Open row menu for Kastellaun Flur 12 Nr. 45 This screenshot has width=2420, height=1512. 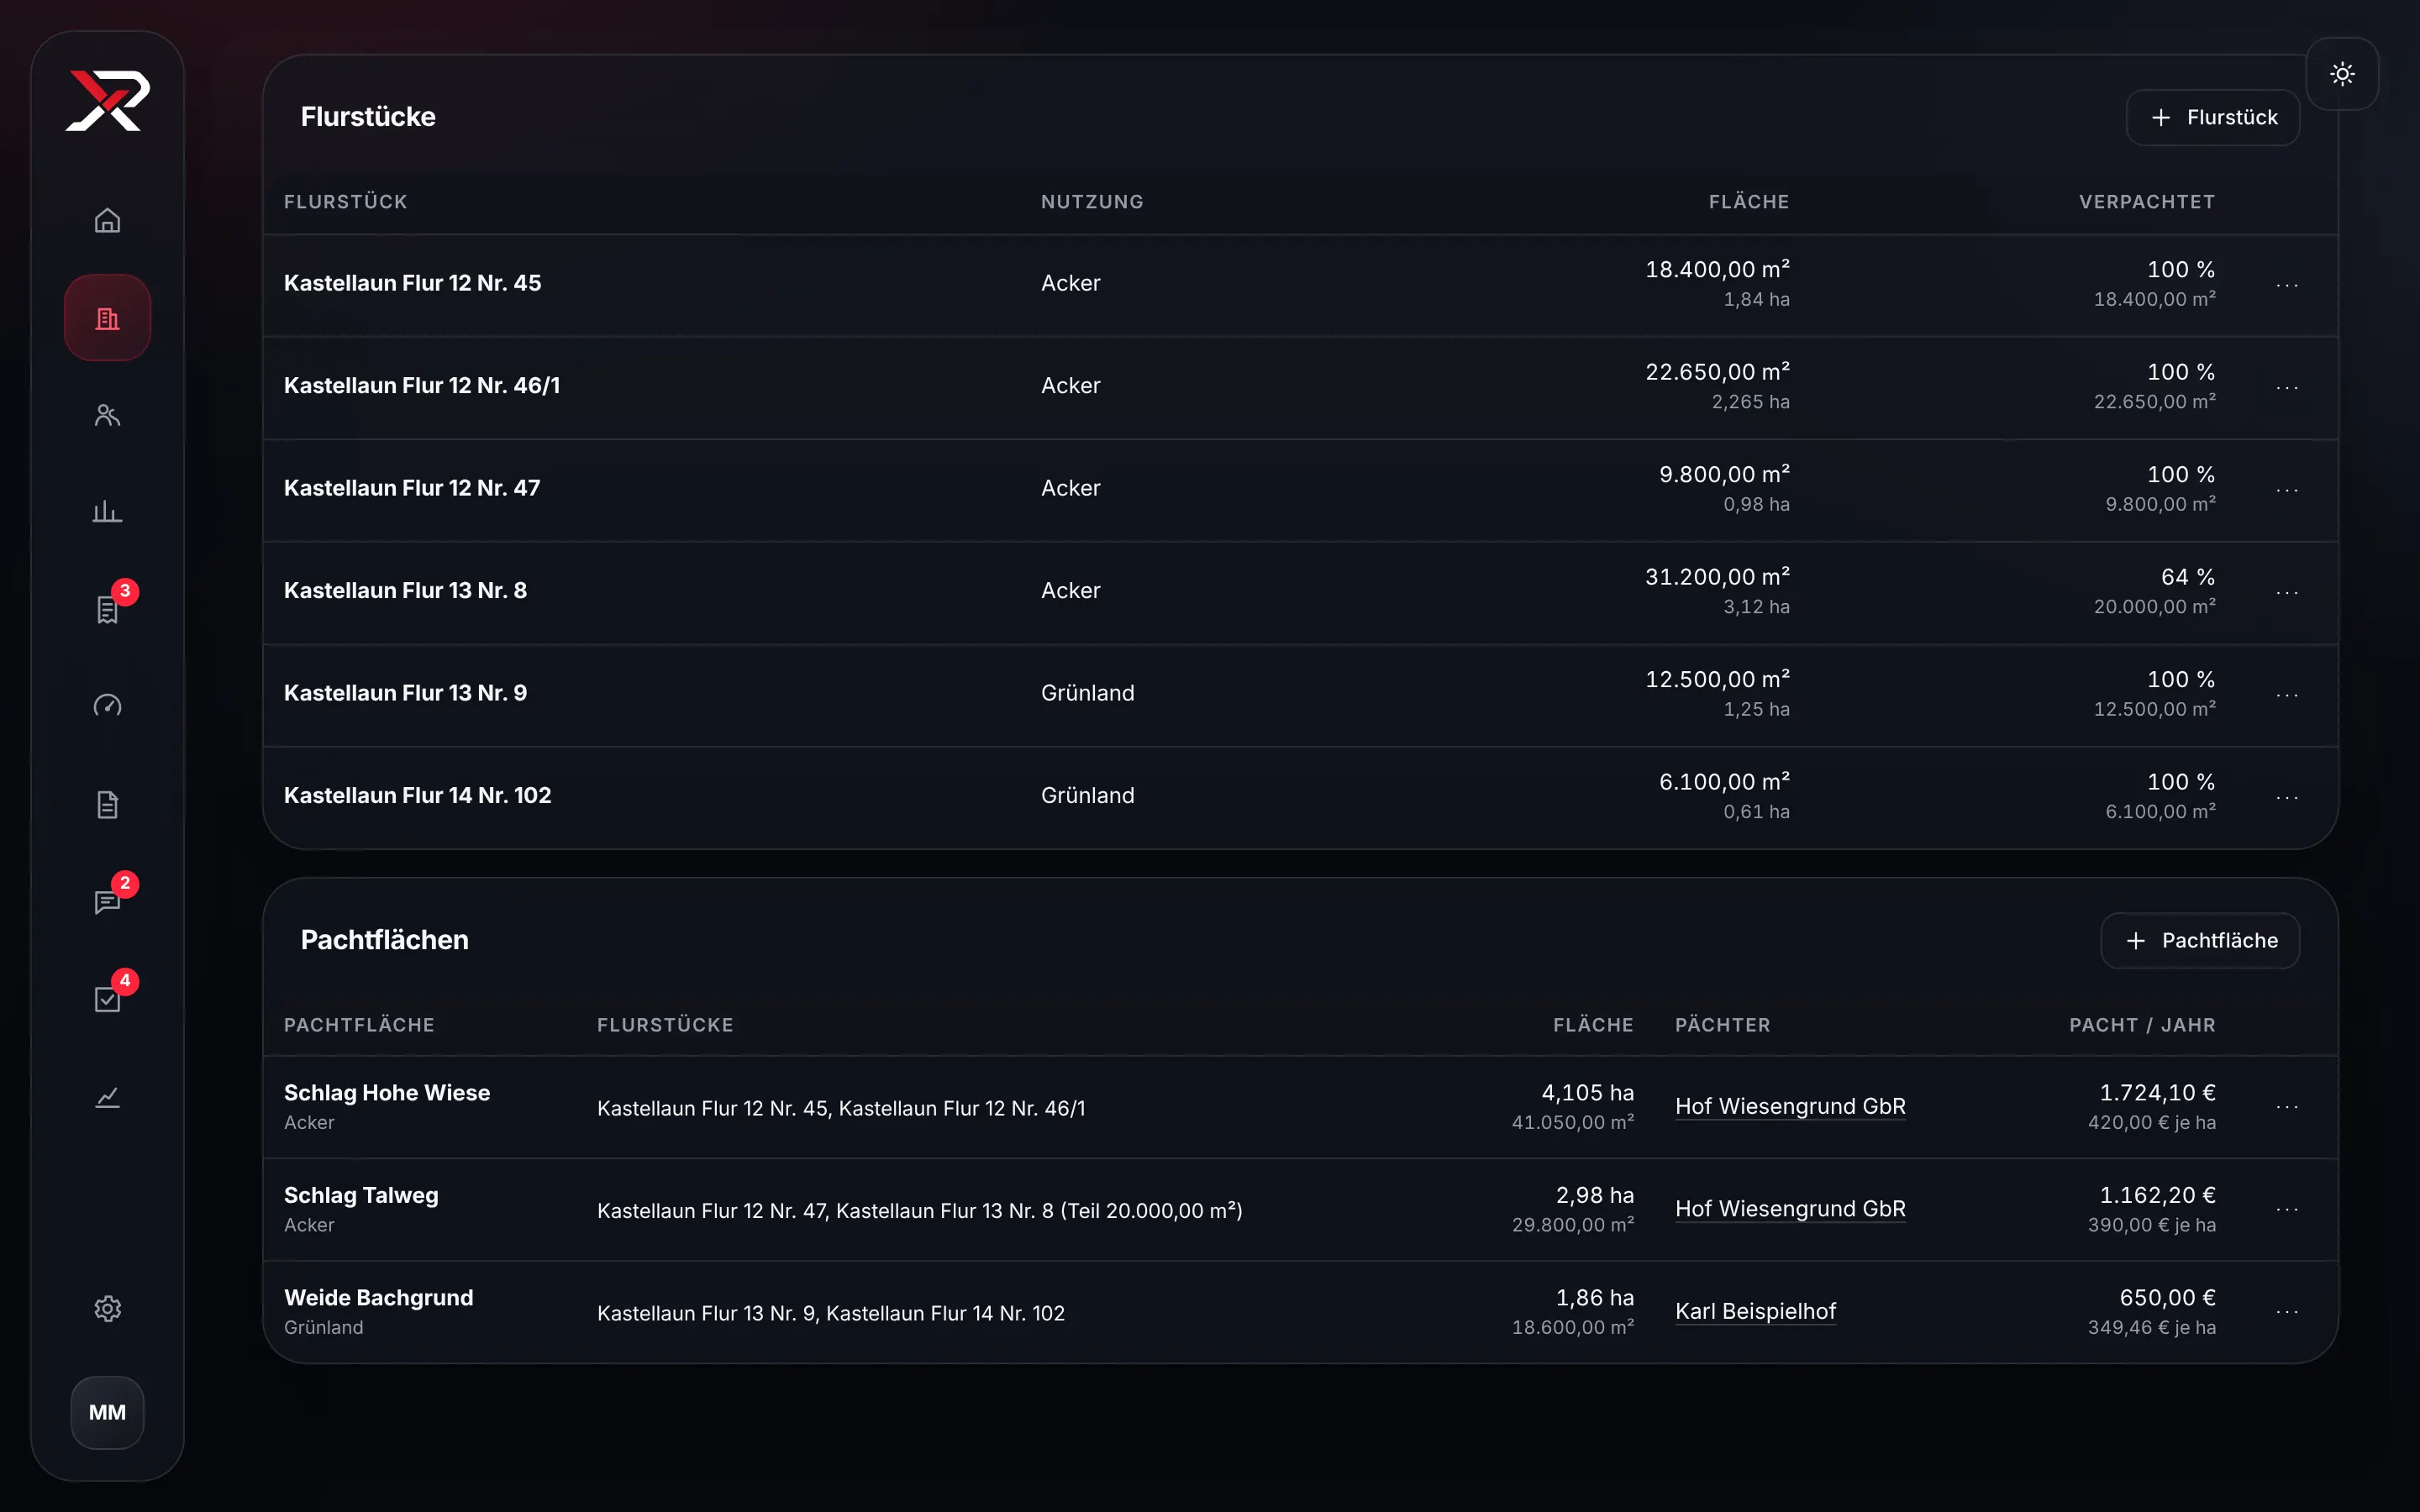coord(2287,285)
